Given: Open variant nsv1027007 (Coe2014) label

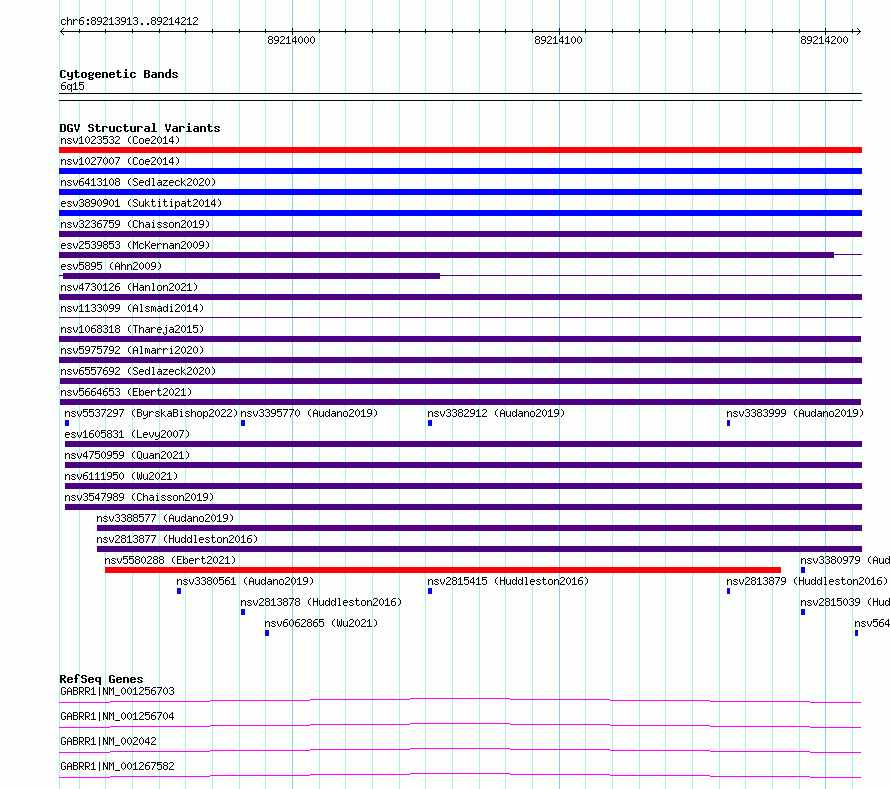Looking at the screenshot, I should tap(120, 161).
